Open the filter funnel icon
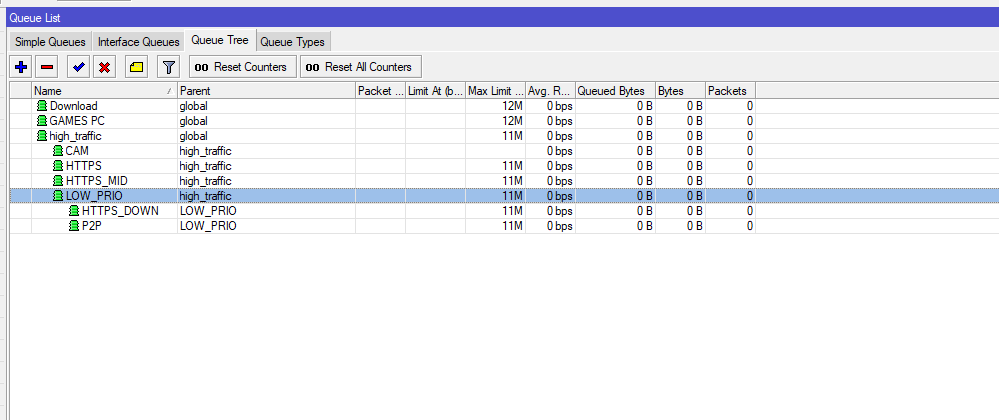The image size is (999, 420). (169, 67)
